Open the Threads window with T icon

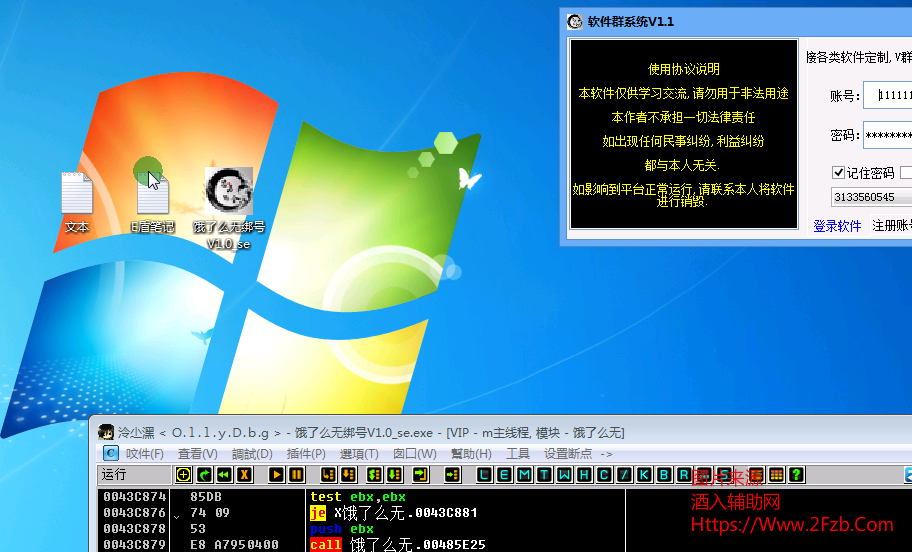point(544,475)
